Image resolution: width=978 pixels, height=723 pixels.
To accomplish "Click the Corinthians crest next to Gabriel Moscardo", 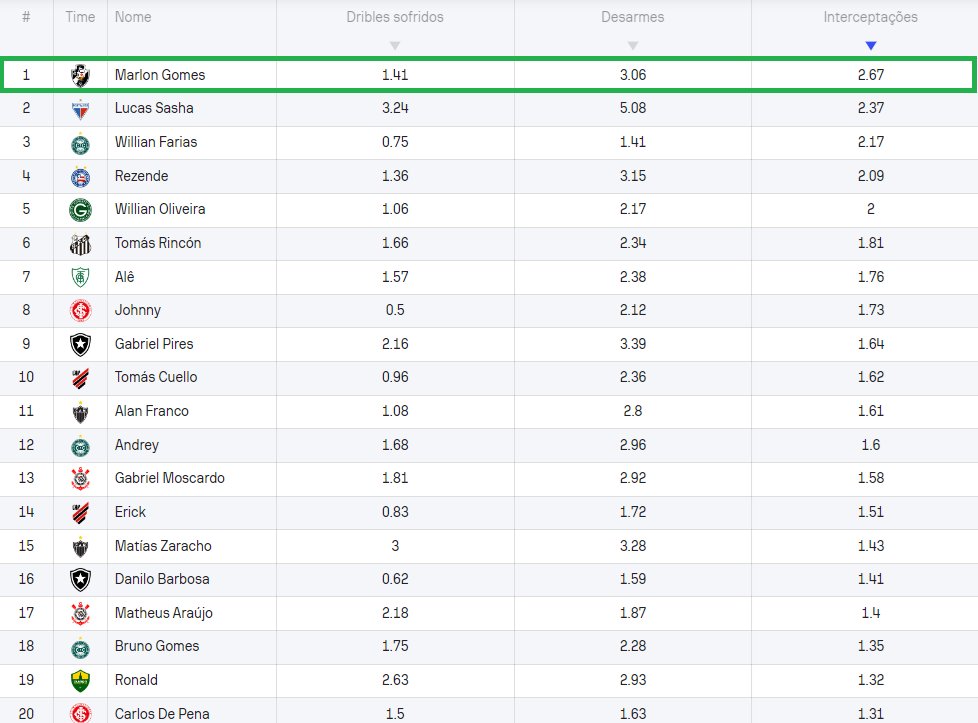I will point(80,479).
